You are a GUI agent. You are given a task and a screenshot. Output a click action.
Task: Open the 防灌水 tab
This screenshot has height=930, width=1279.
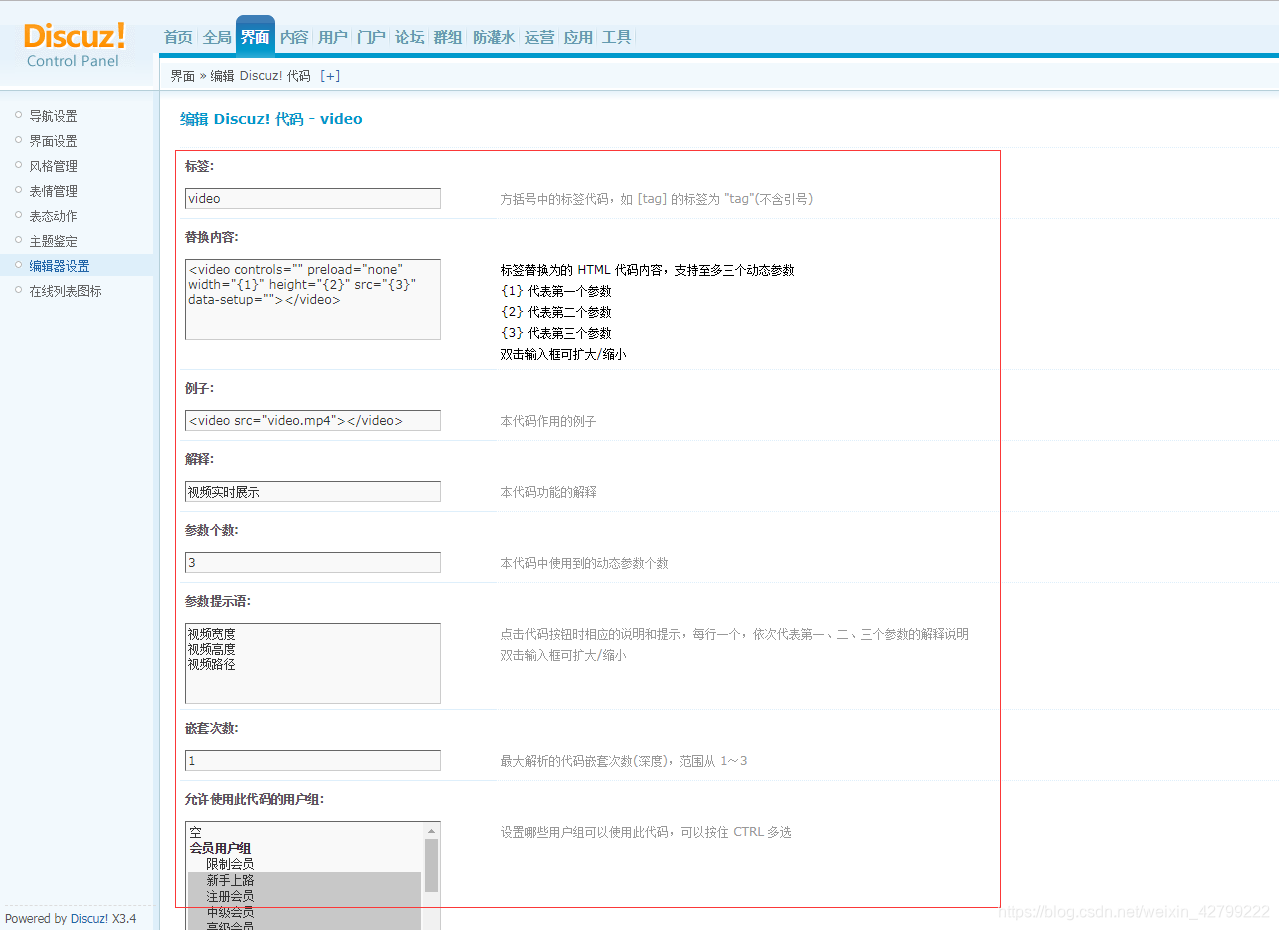coord(494,37)
